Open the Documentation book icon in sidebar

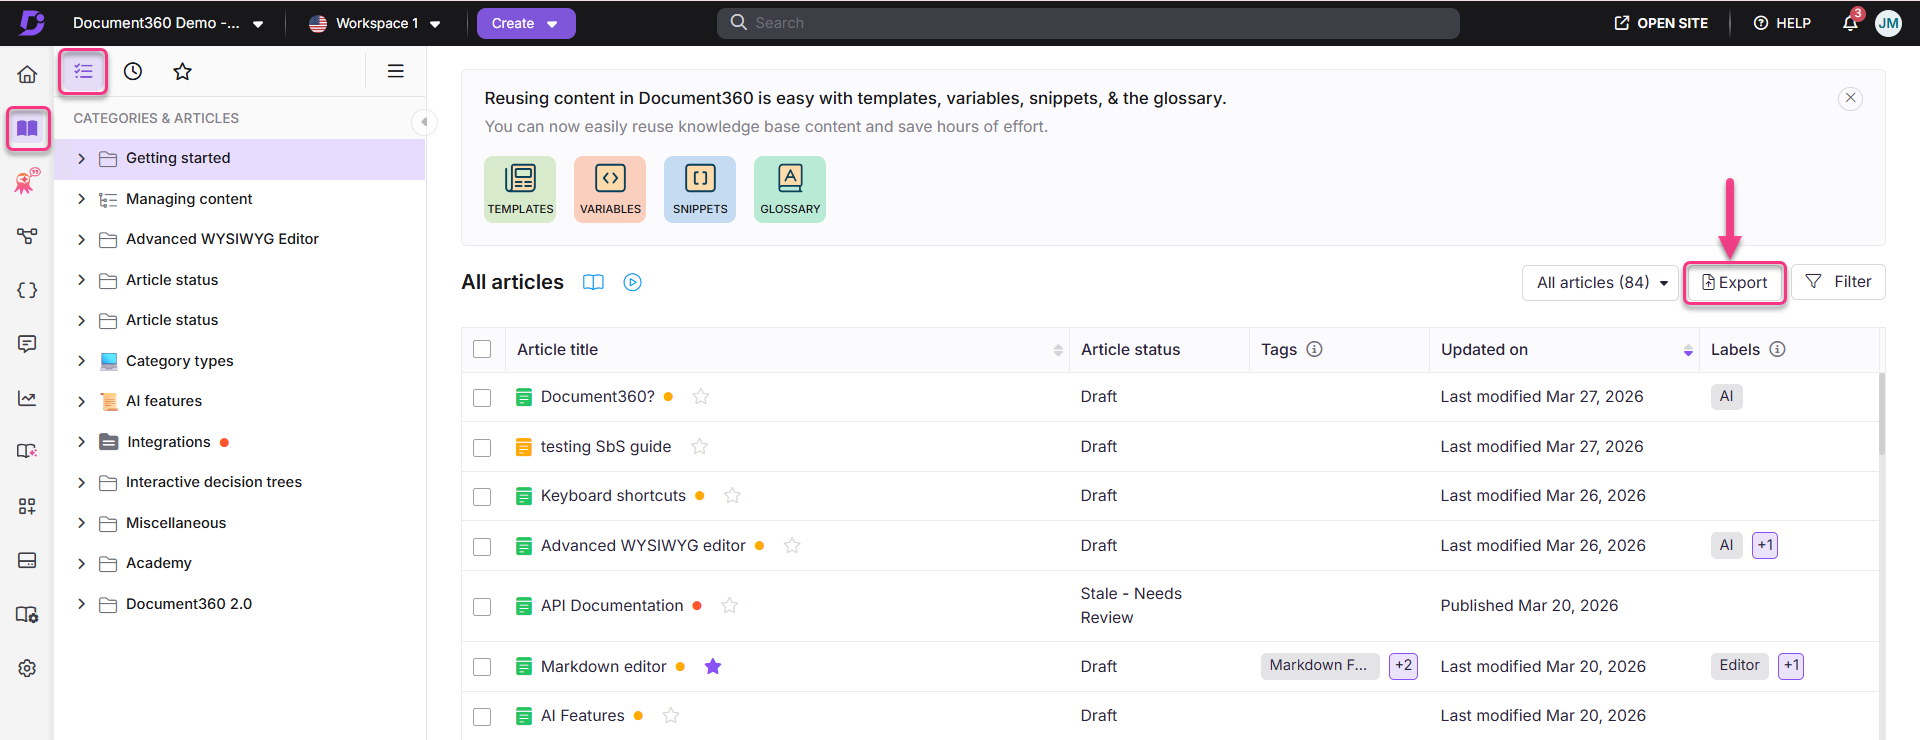click(x=27, y=128)
